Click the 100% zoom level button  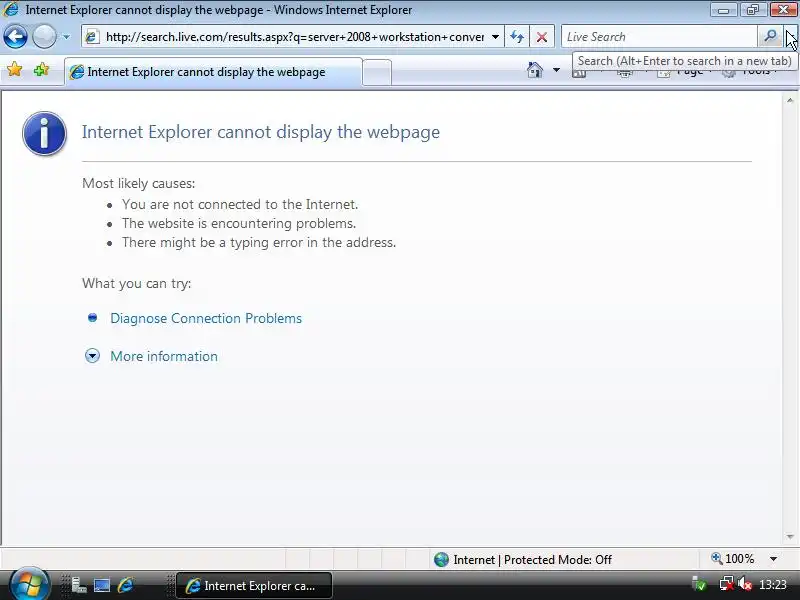click(732, 559)
